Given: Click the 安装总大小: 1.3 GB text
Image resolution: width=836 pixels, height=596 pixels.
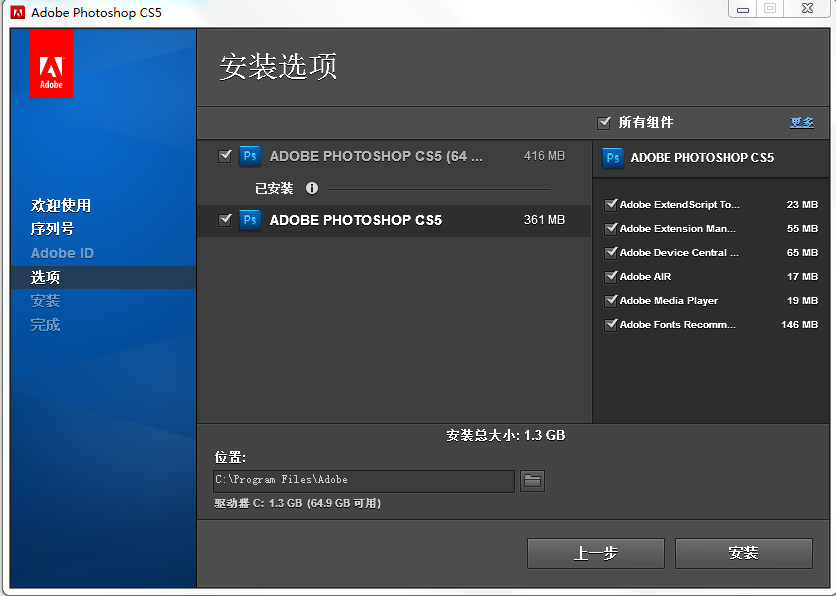Looking at the screenshot, I should (x=505, y=436).
